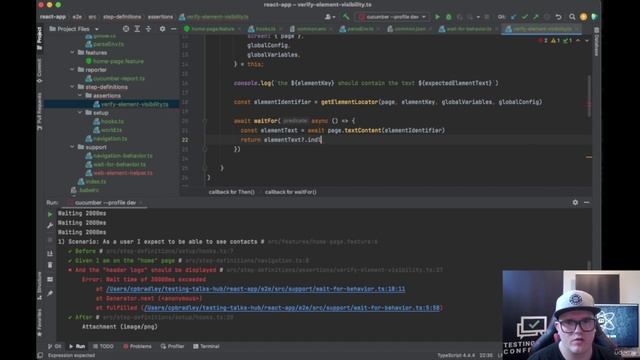
Task: Open the Database tool window stripe
Action: point(596,42)
